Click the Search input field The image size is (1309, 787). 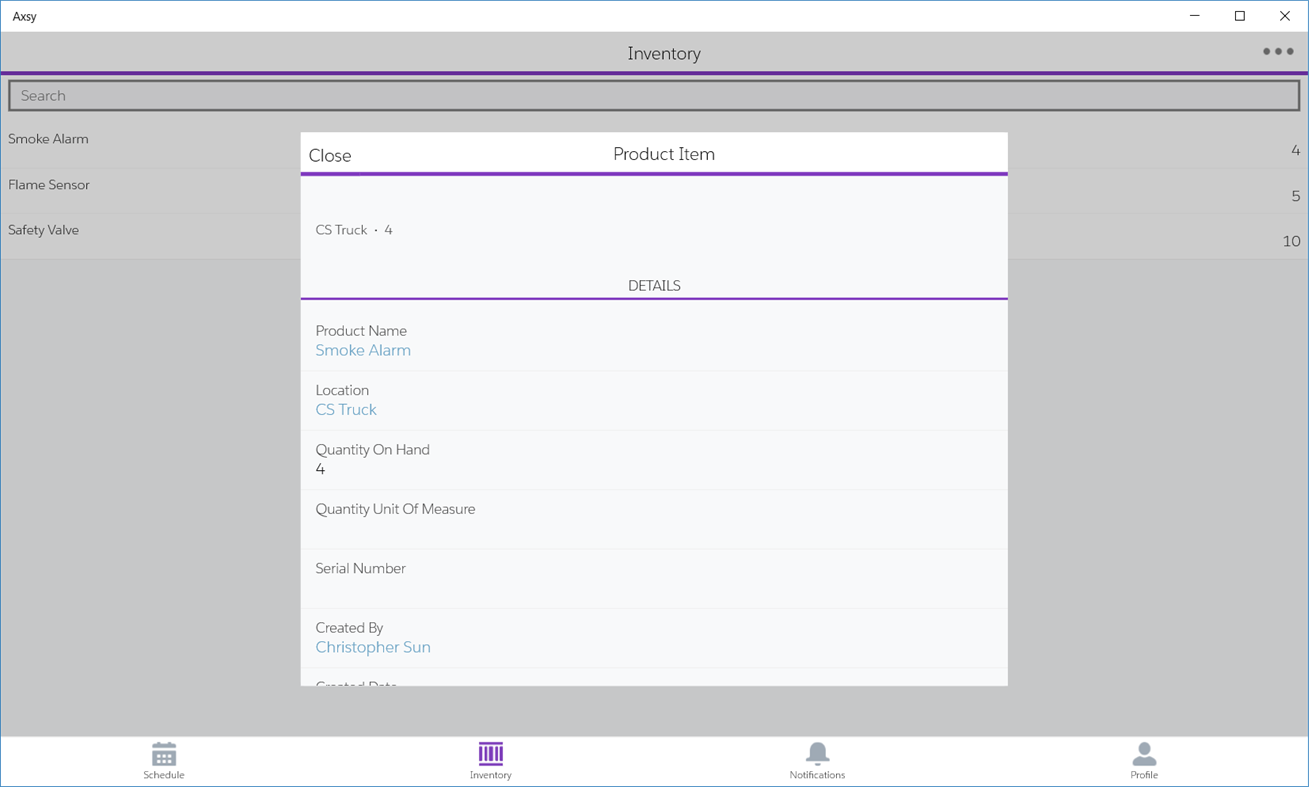[654, 95]
